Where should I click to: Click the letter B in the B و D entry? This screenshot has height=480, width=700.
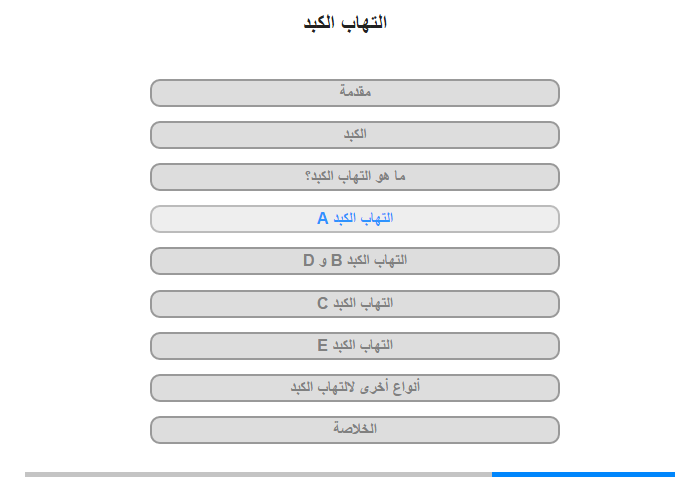tap(336, 260)
